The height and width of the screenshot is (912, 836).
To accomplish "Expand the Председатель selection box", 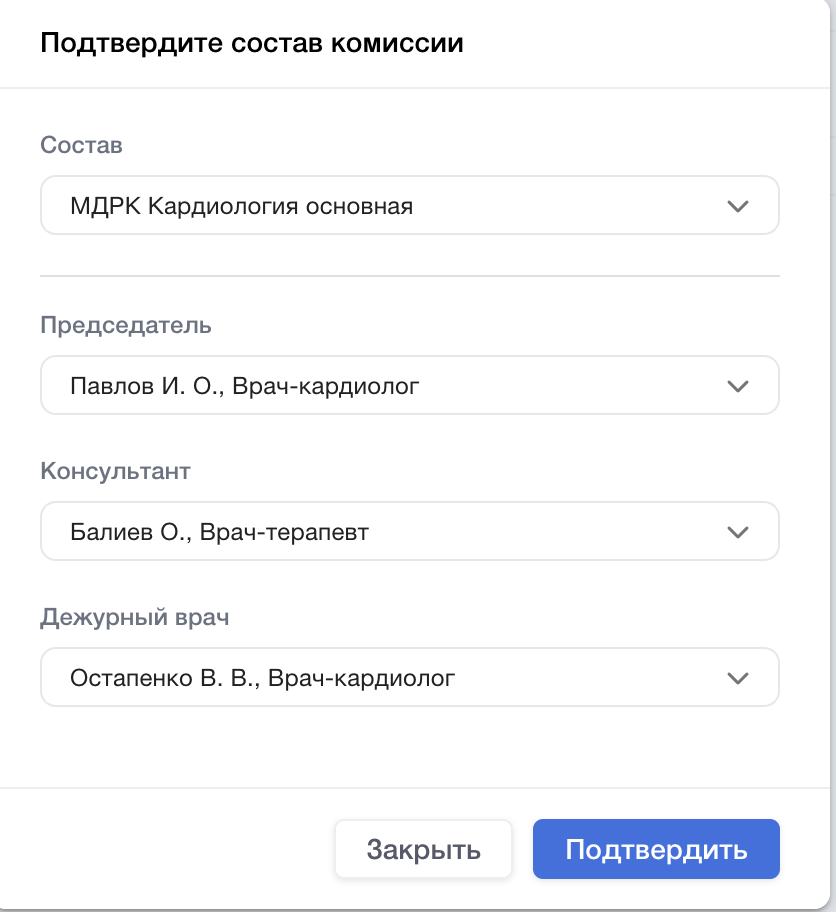I will click(x=409, y=385).
